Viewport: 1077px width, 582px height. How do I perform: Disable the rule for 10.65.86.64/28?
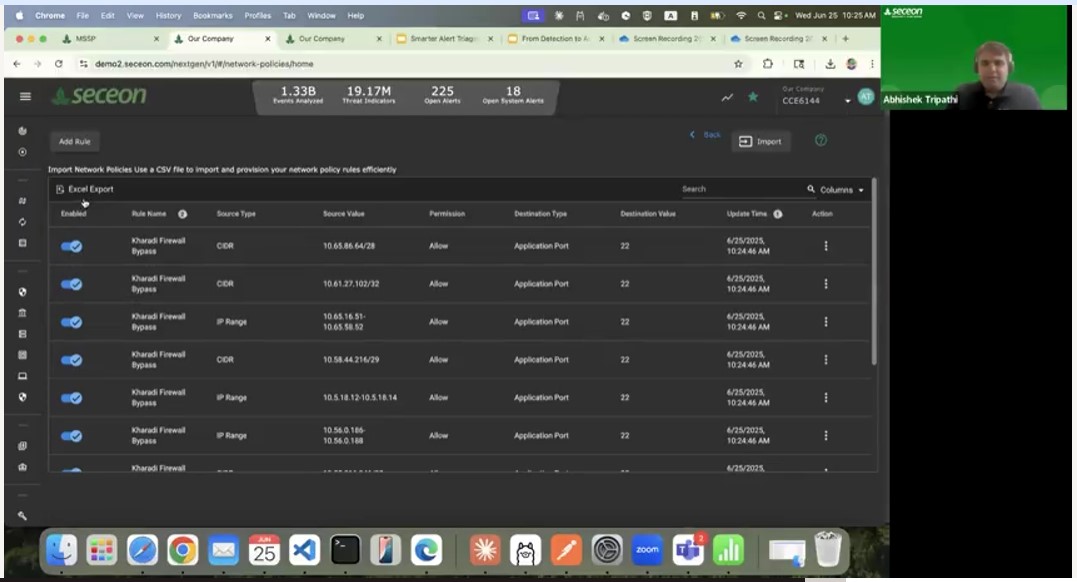71,246
